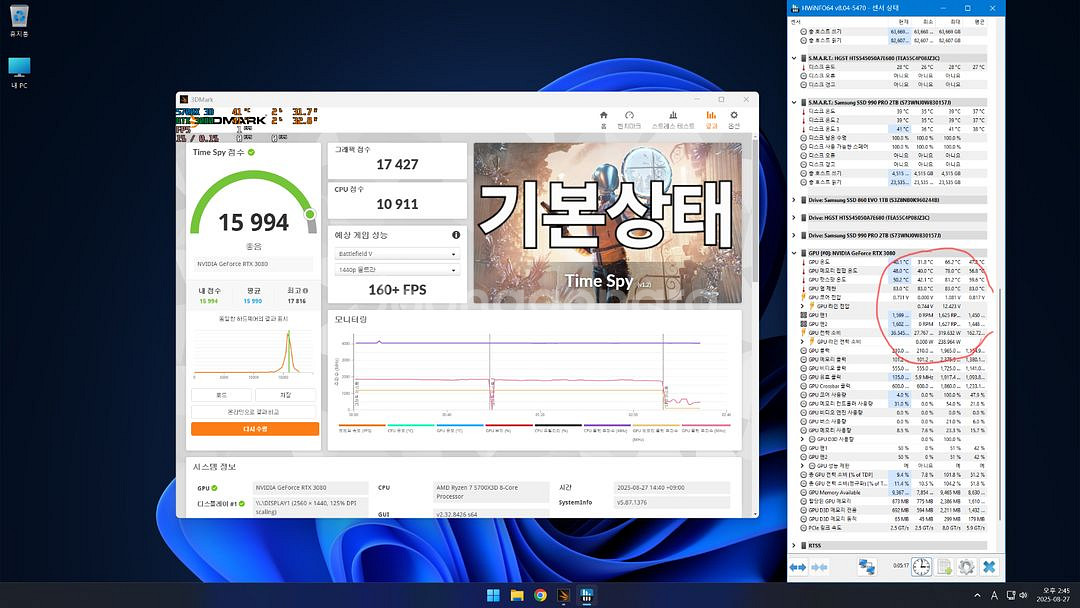Open the 1440p Ultra resolution dropdown
Image resolution: width=1080 pixels, height=608 pixels.
click(397, 270)
